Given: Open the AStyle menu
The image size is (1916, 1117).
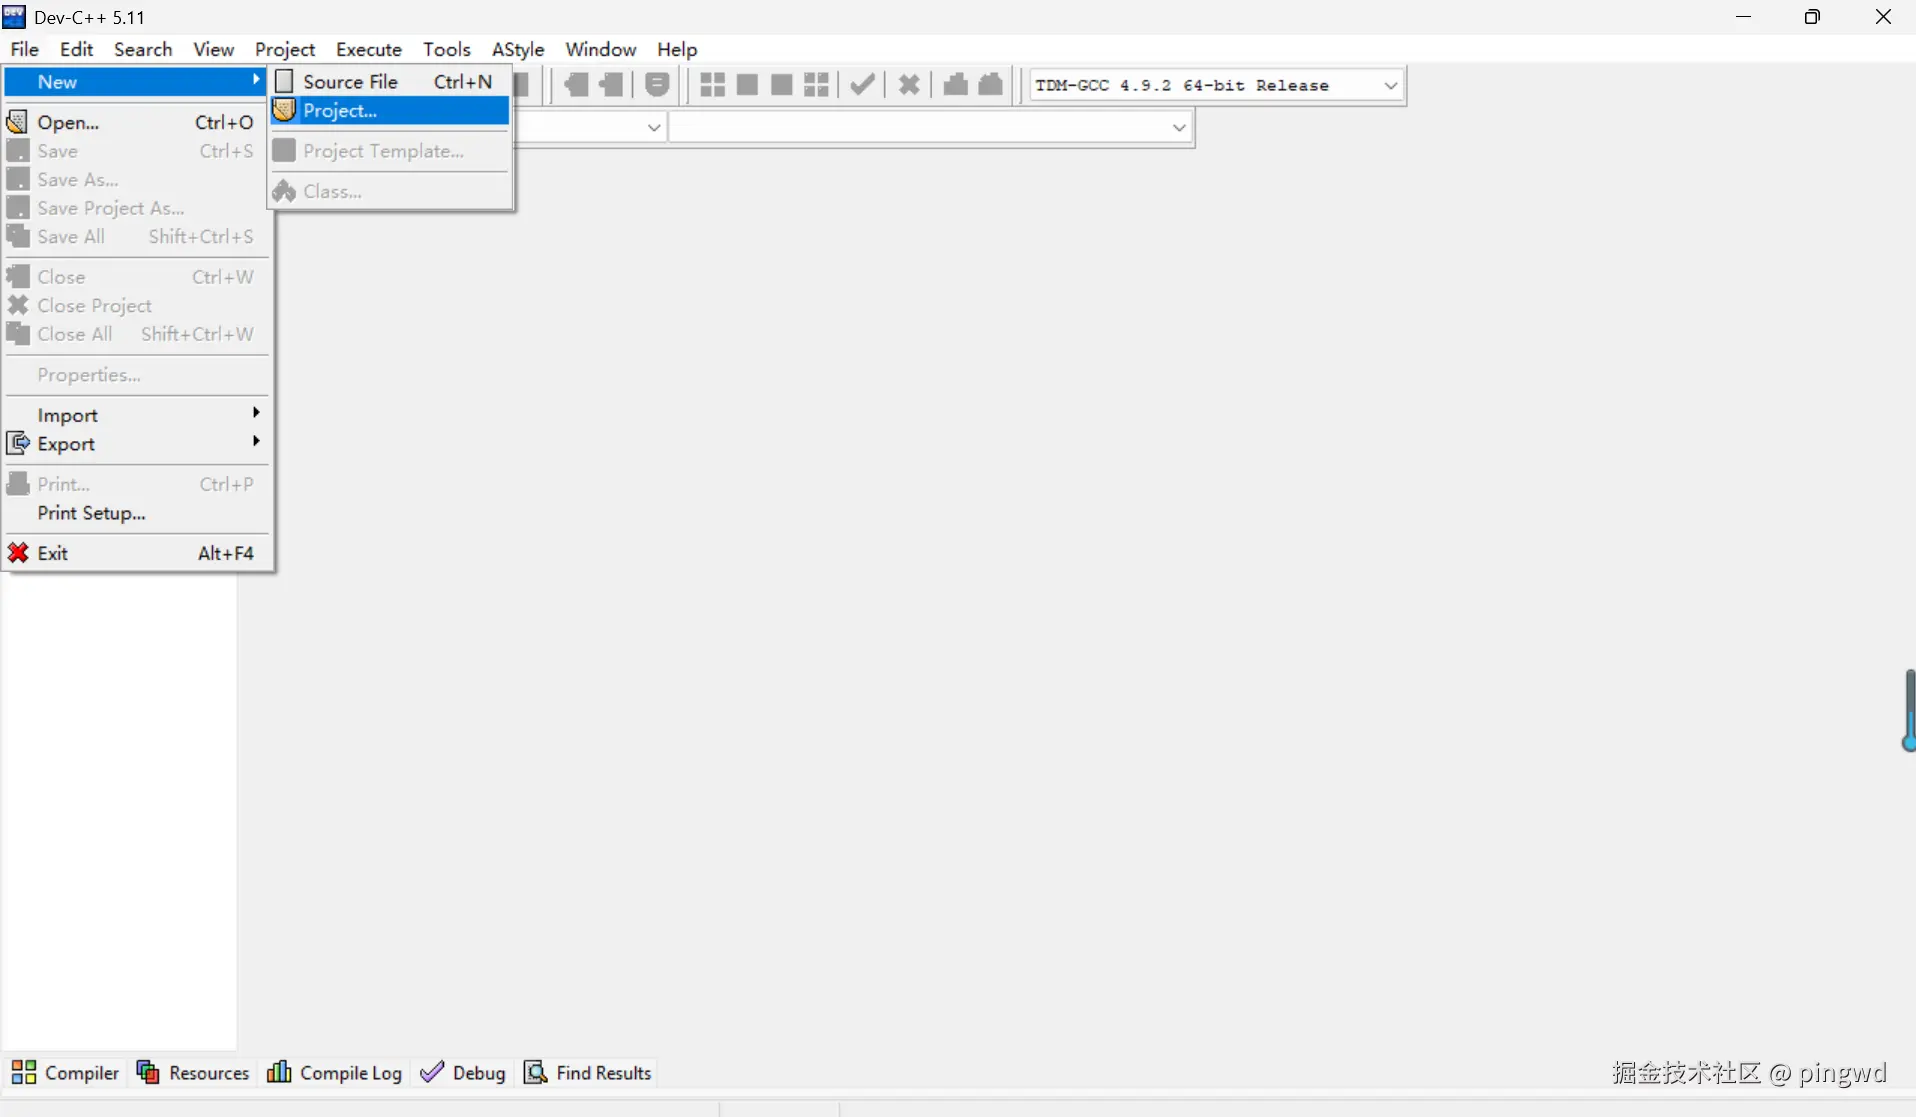Looking at the screenshot, I should [518, 49].
